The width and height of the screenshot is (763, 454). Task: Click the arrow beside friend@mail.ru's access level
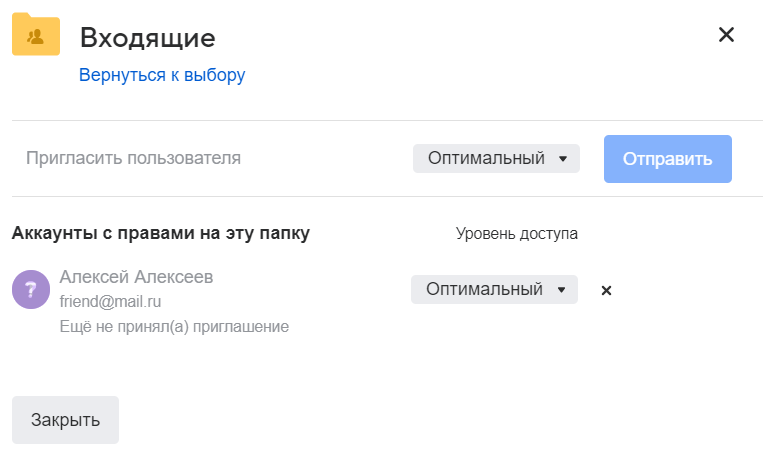point(561,290)
